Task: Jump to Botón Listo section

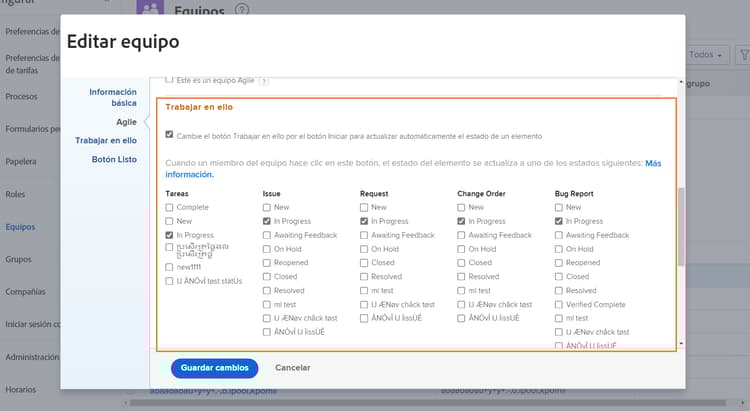Action: tap(114, 159)
